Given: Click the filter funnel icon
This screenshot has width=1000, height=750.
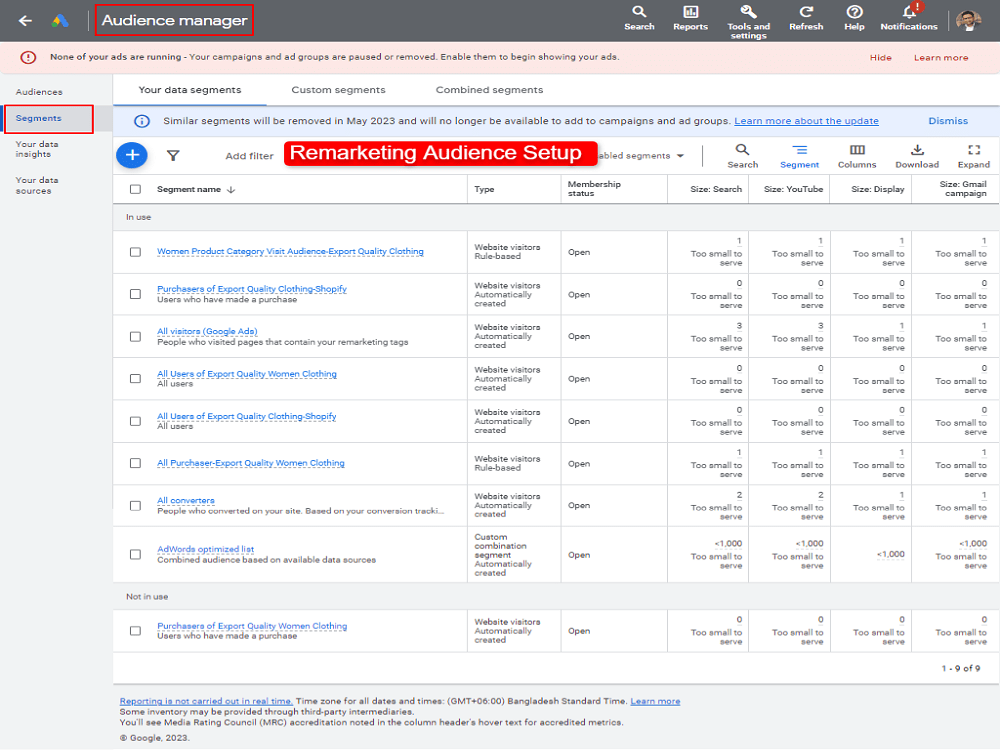Looking at the screenshot, I should click(173, 155).
